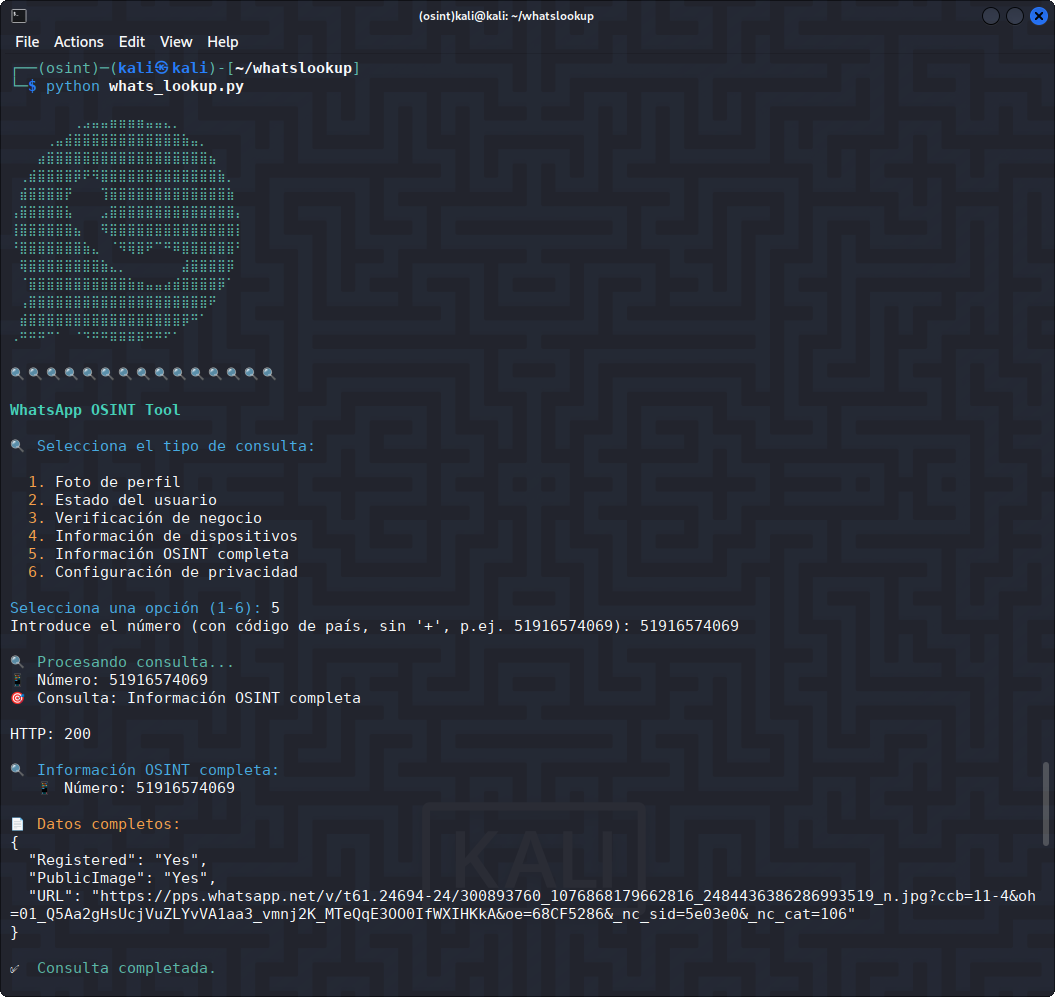
Task: Click the terminal icon in title bar
Action: (19, 16)
